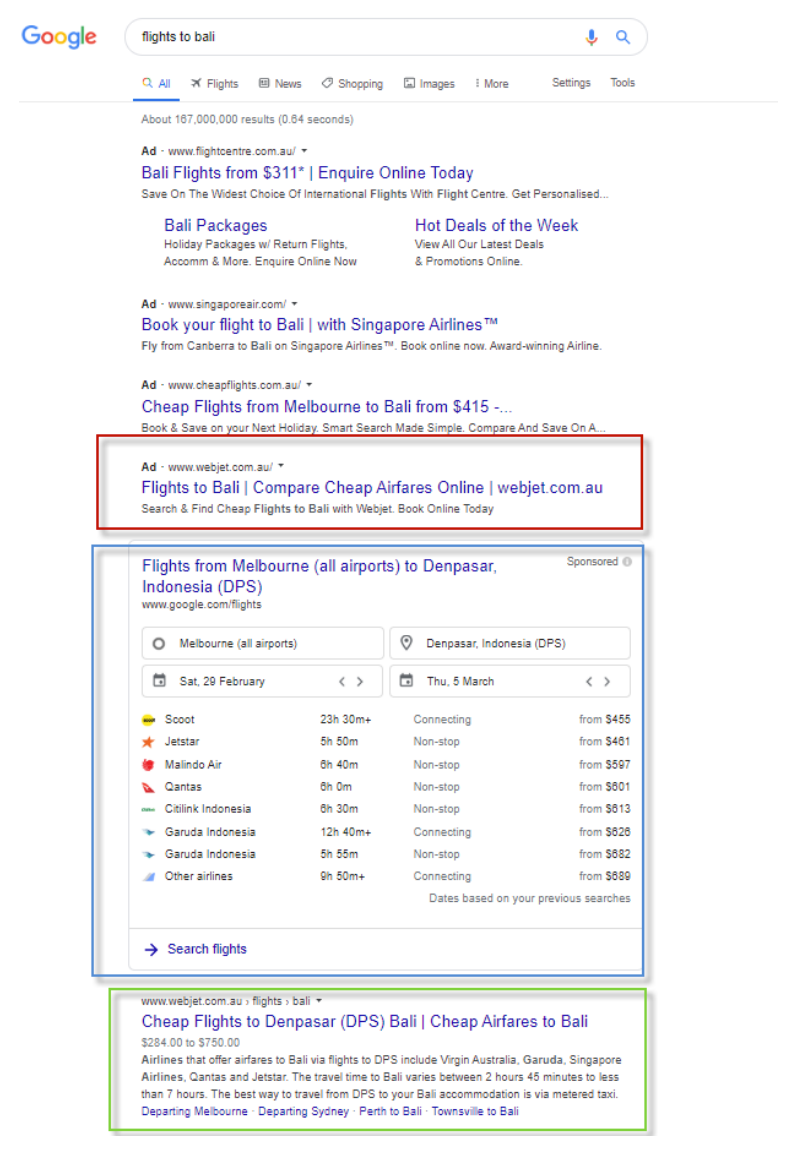Click Garuda Indonesia logo on 12h 40m+ row

coord(149,832)
